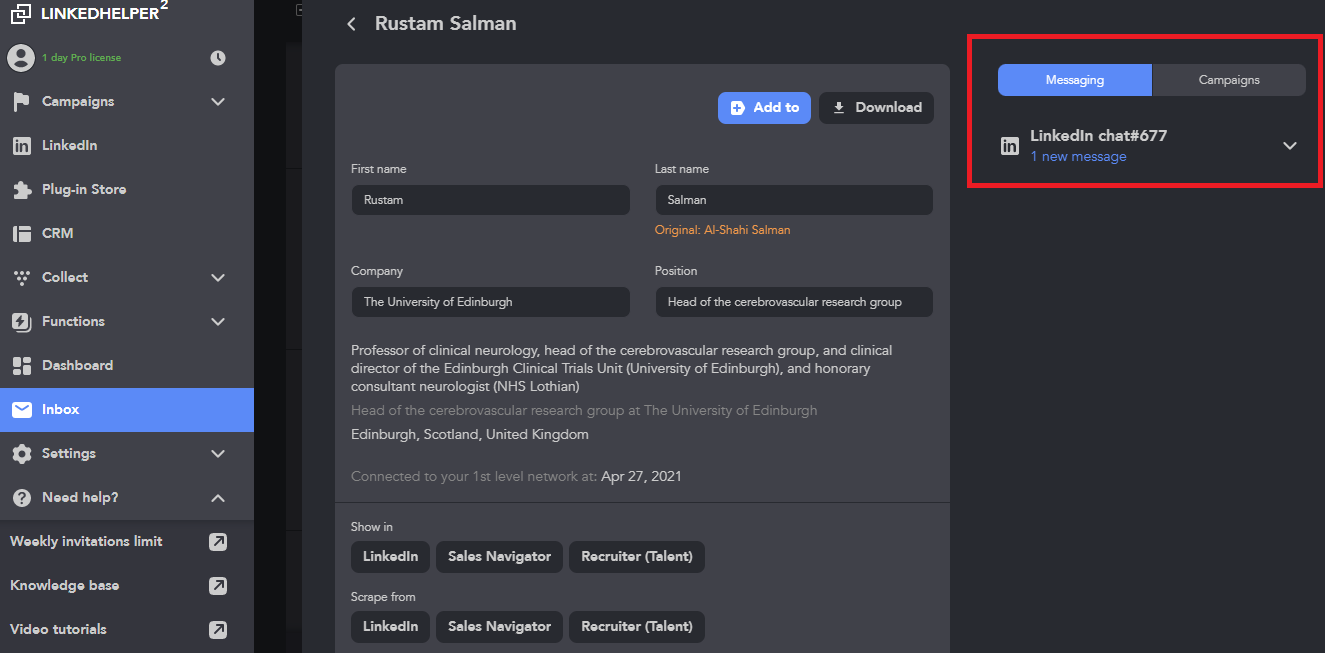This screenshot has width=1325, height=653.
Task: Open Plug-in Store via the puzzle icon
Action: [21, 190]
